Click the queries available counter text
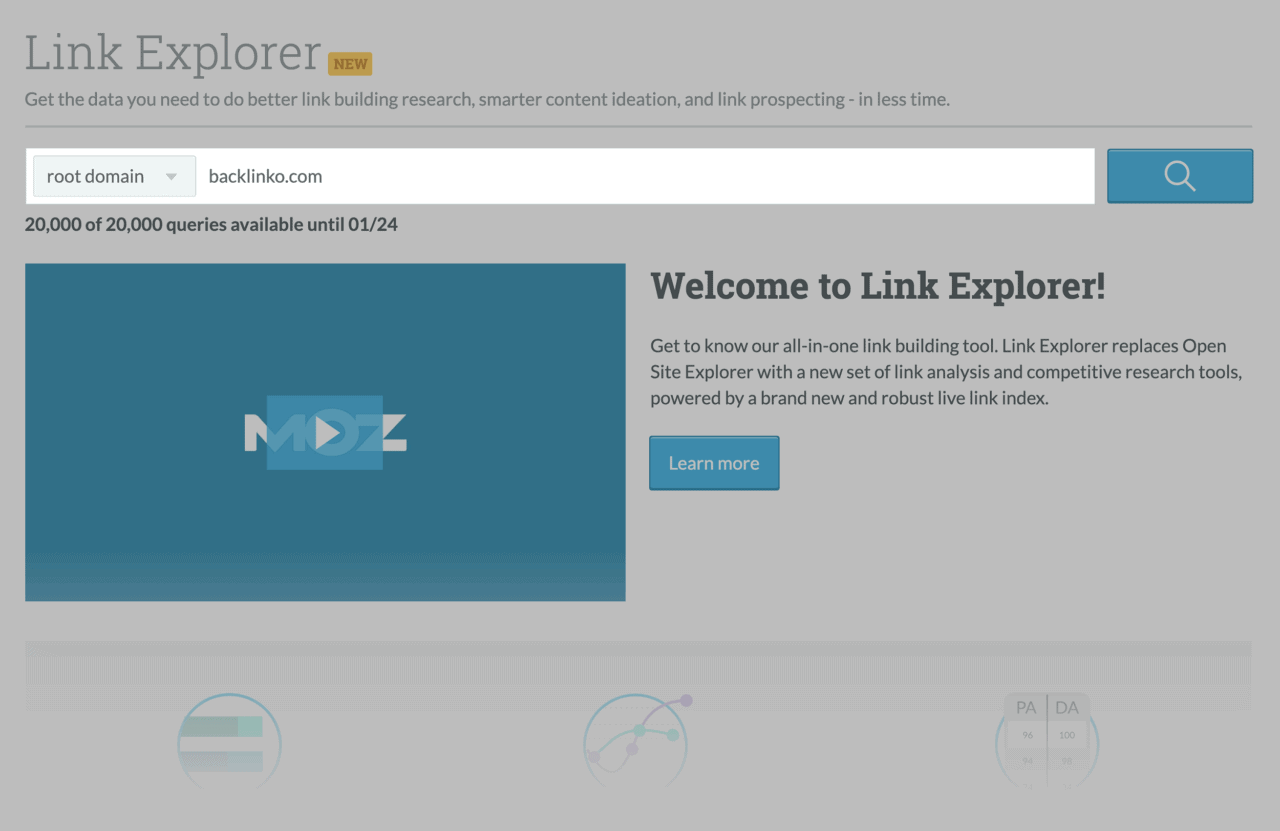1280x831 pixels. [x=211, y=224]
